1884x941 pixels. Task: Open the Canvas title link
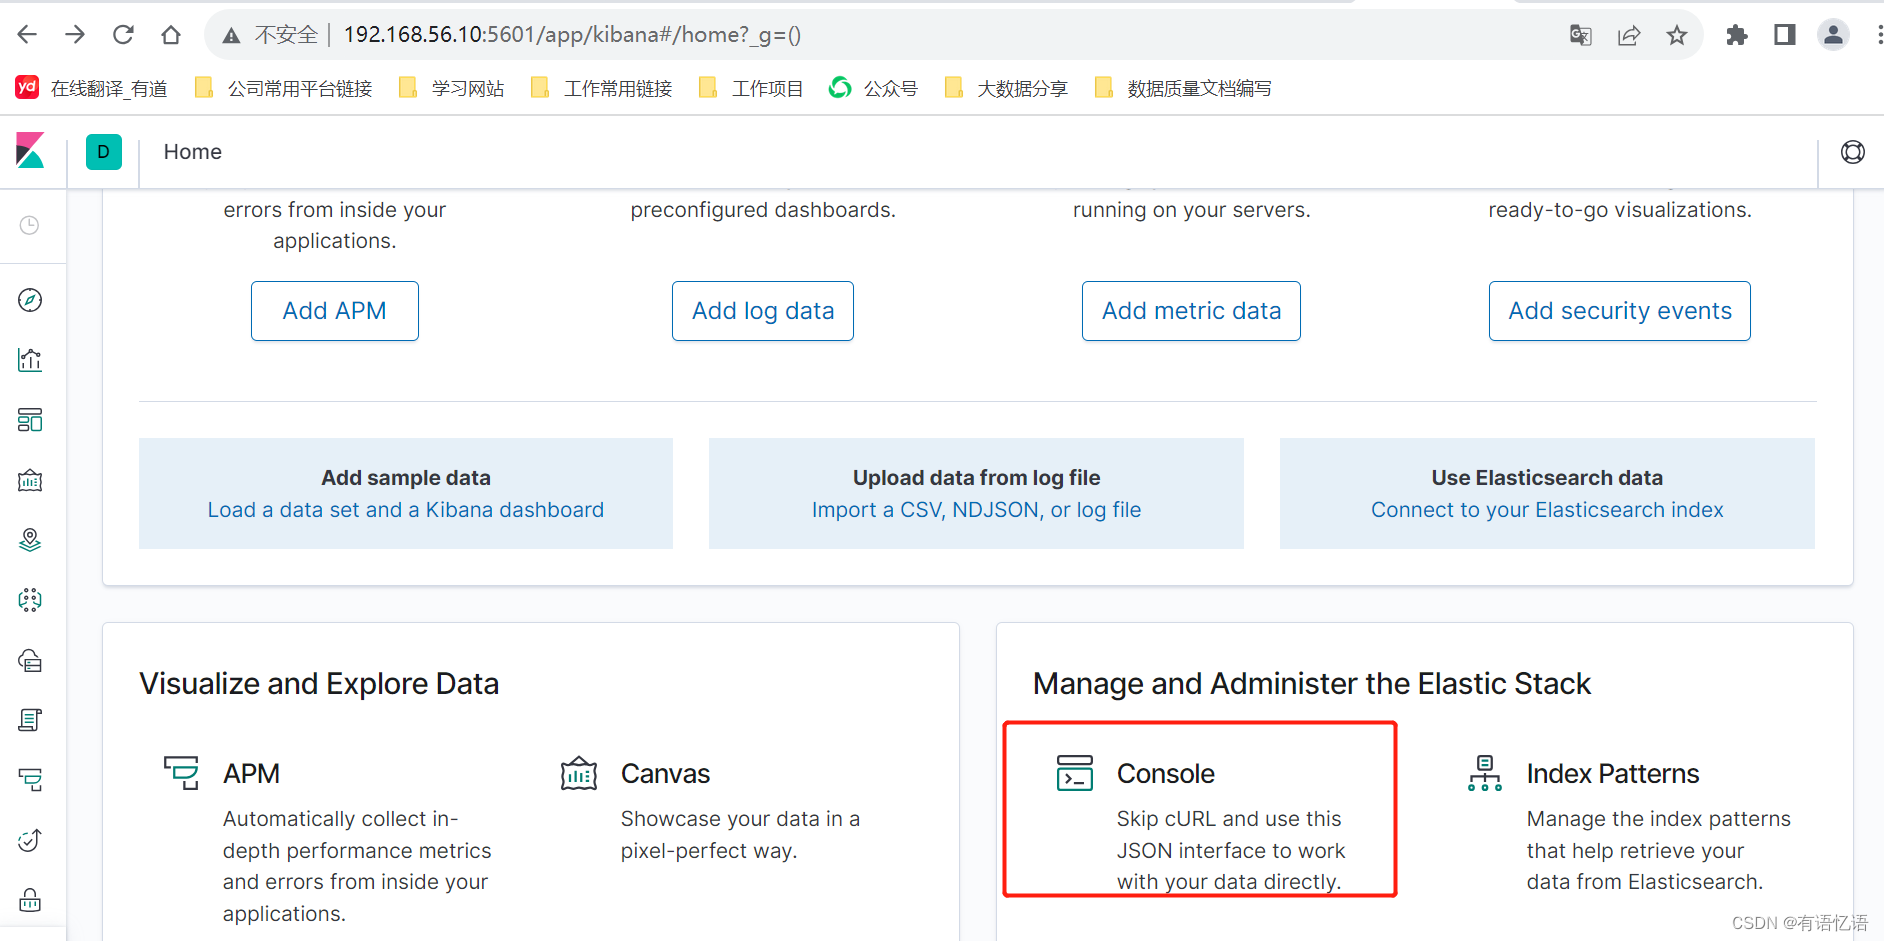coord(665,774)
